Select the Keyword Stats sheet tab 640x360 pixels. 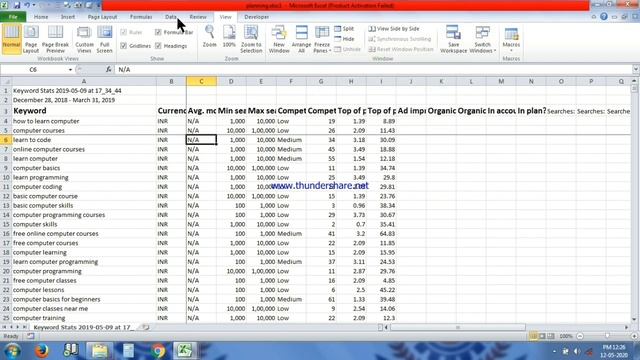click(83, 327)
